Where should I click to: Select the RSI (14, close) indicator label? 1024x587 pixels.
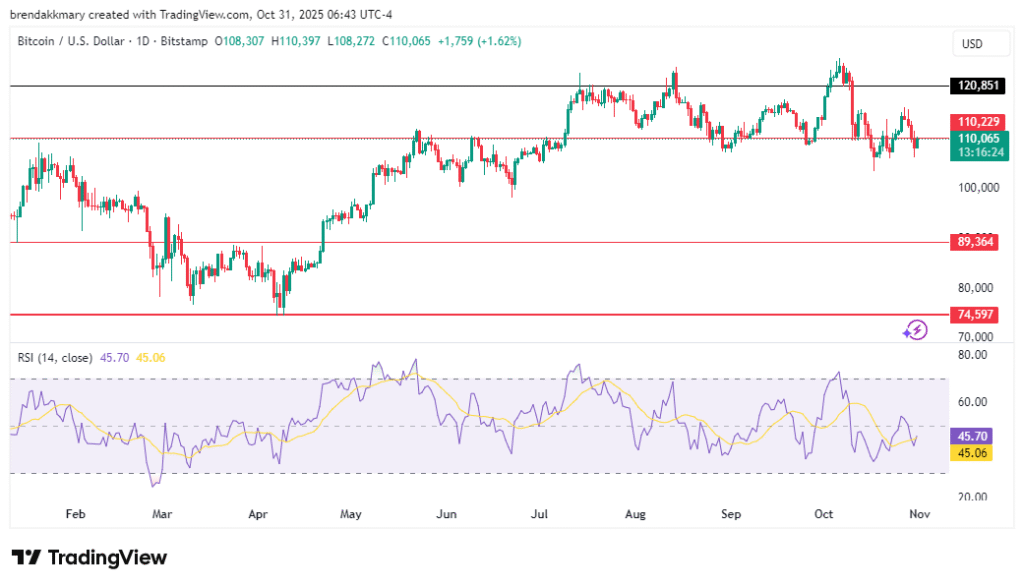(x=56, y=357)
